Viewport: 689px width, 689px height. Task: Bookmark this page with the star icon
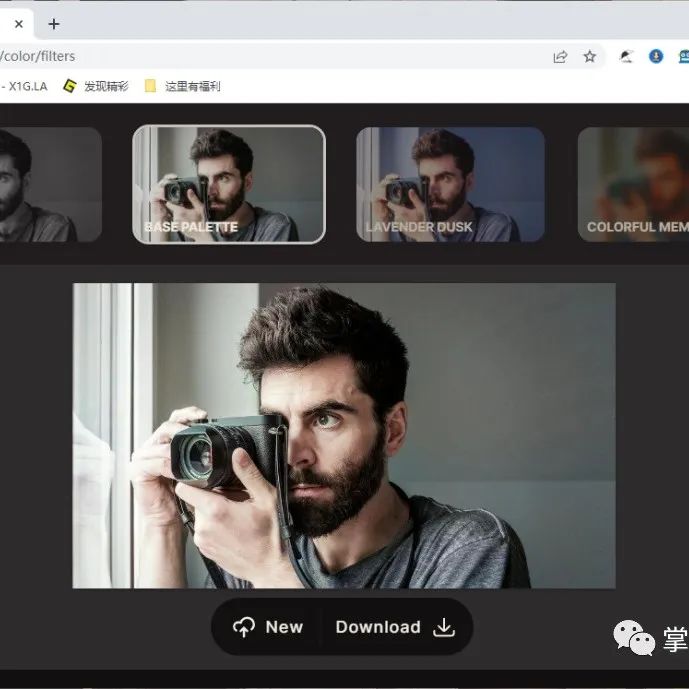click(590, 56)
